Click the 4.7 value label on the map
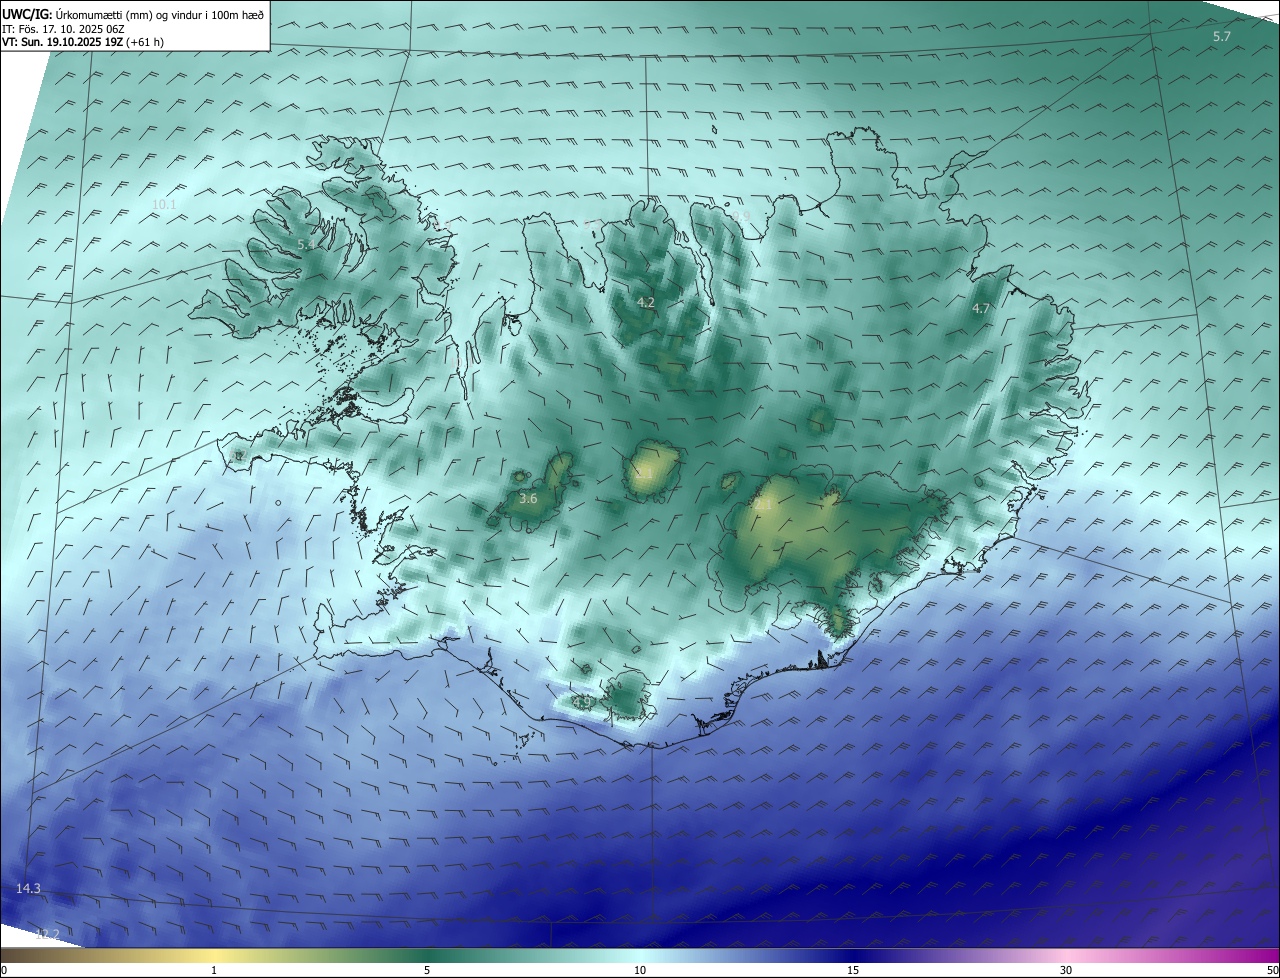 [981, 309]
